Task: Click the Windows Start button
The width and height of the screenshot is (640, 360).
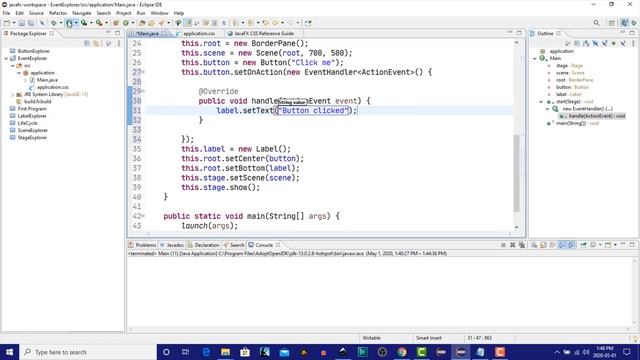Action: [9, 352]
